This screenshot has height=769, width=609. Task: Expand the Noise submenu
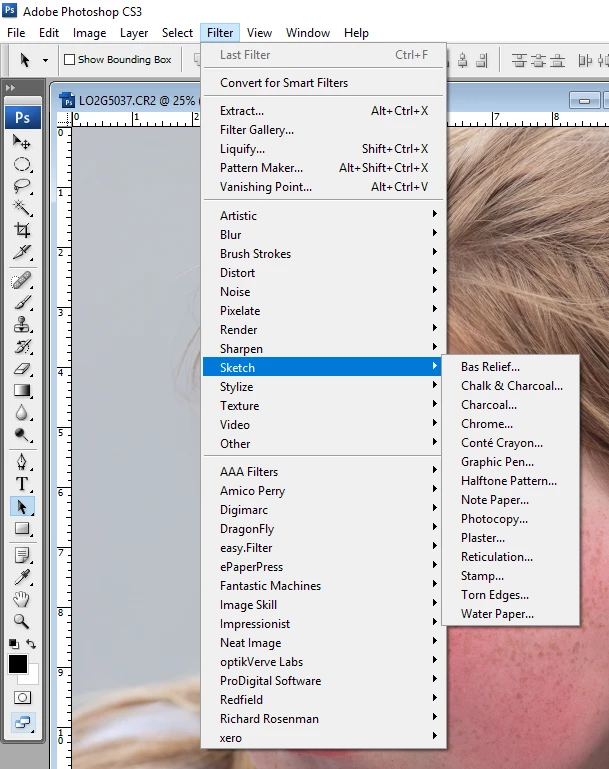pyautogui.click(x=322, y=292)
